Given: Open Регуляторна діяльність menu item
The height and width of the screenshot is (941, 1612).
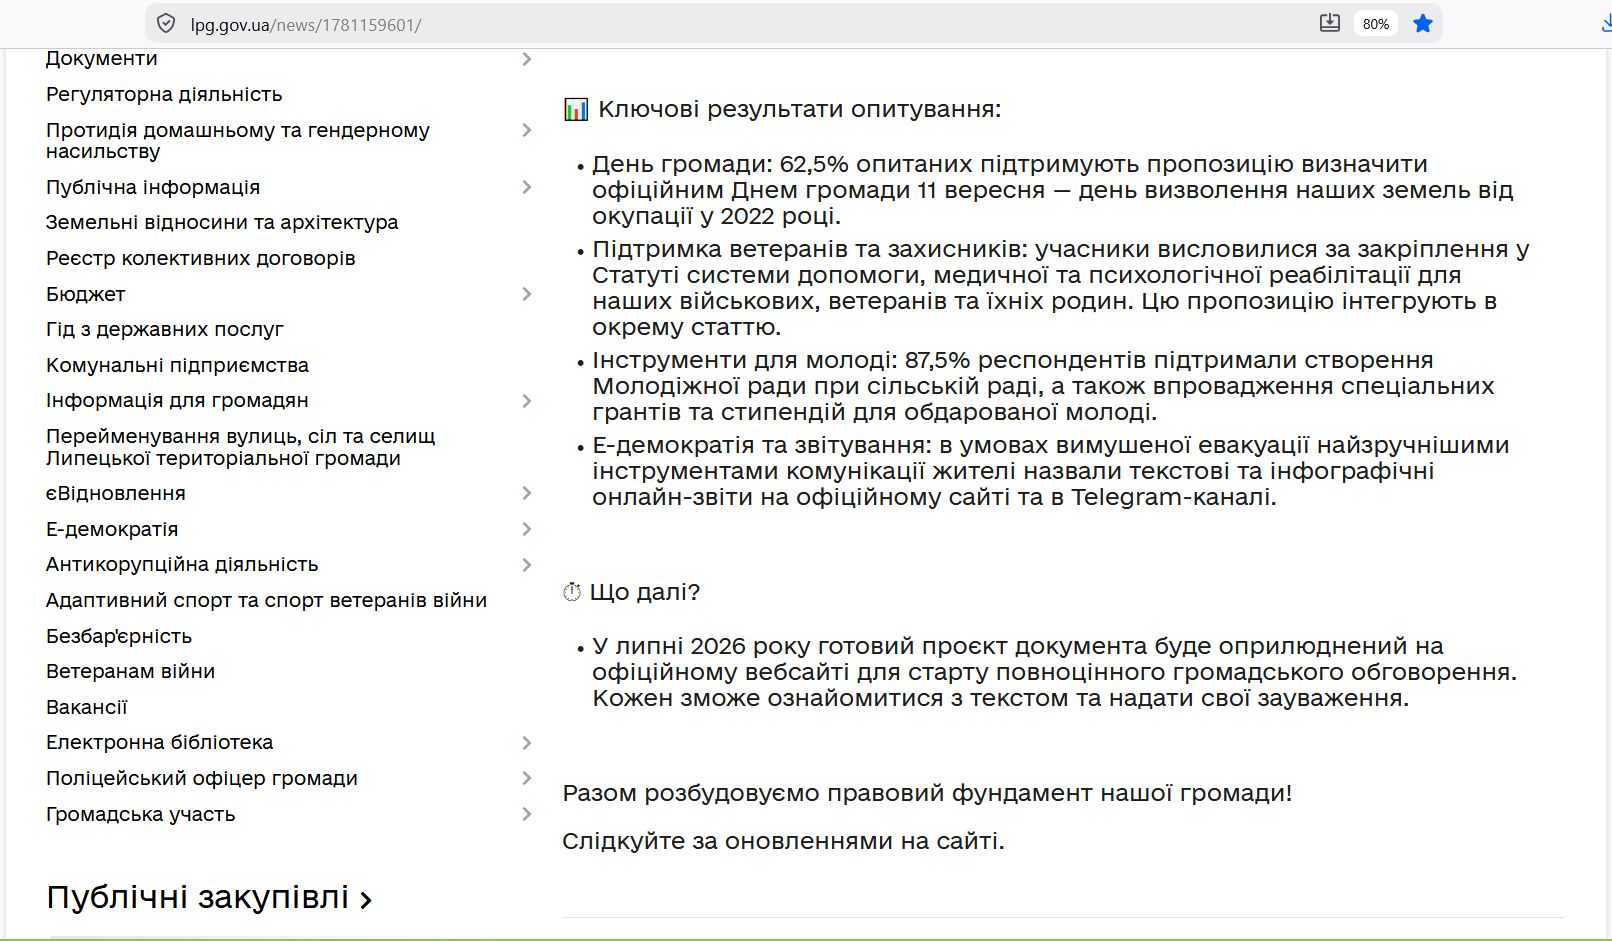Looking at the screenshot, I should 164,94.
